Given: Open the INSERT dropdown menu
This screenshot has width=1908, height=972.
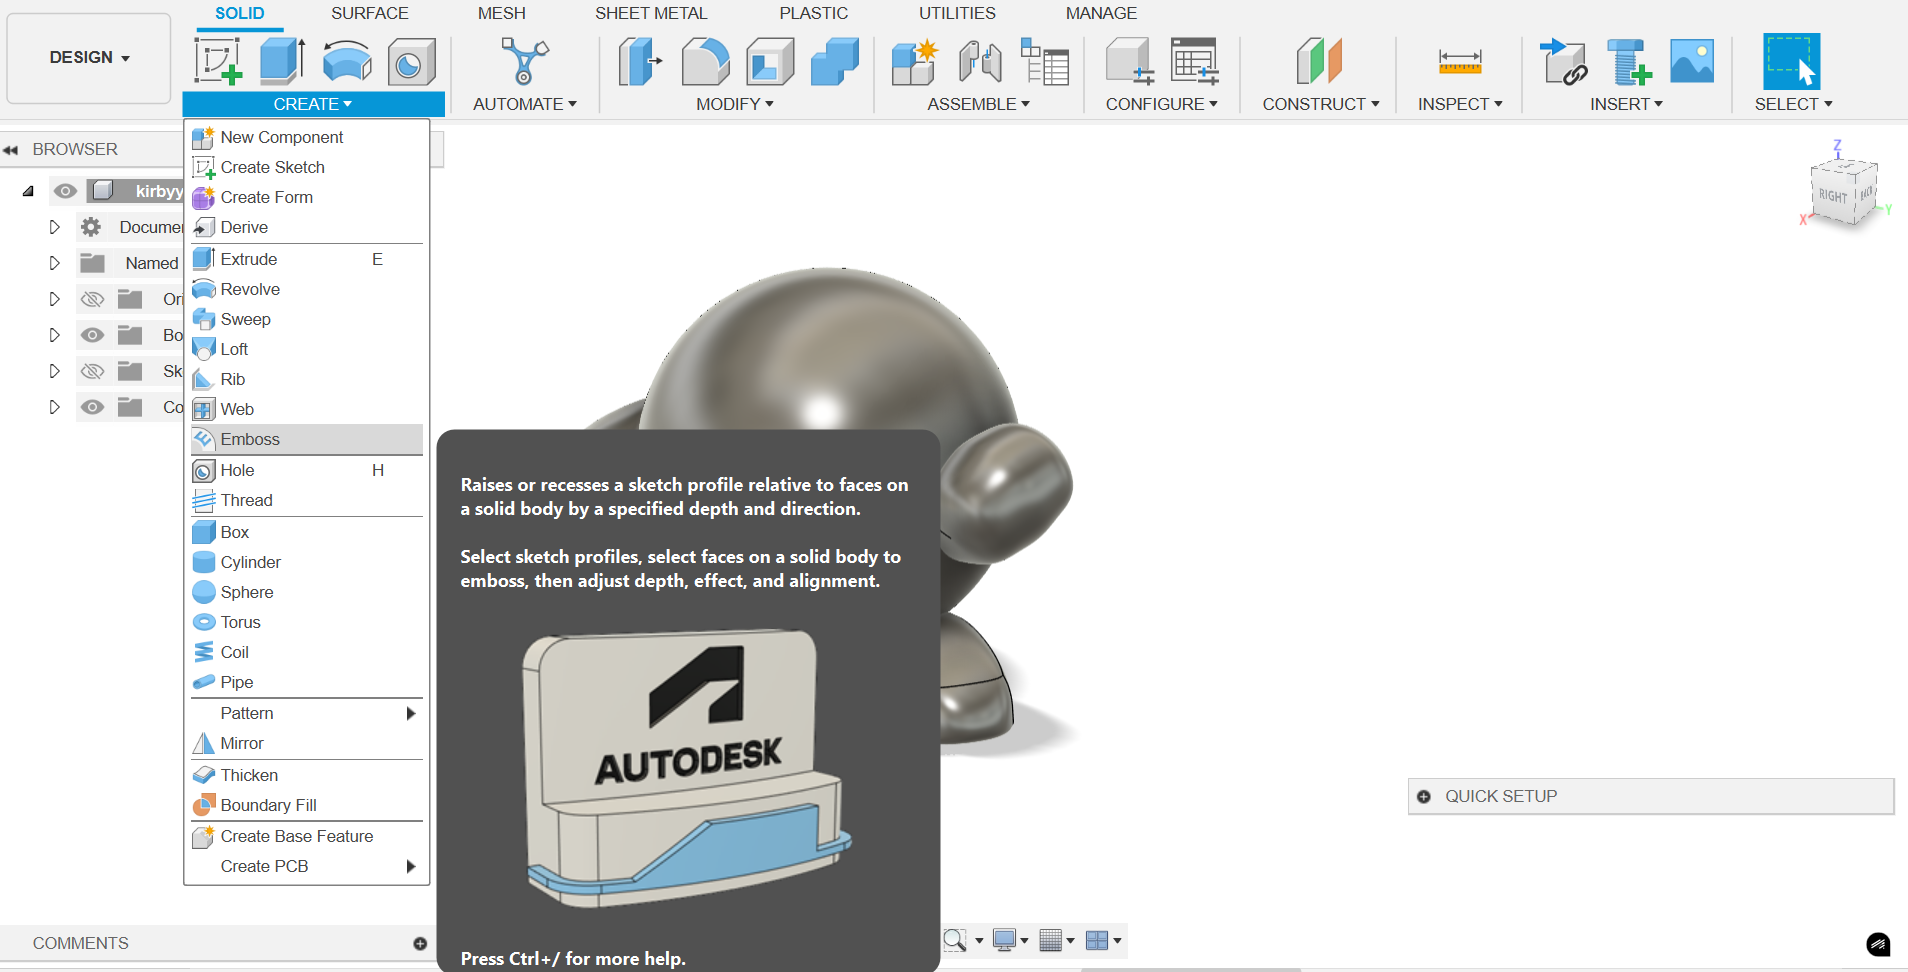Looking at the screenshot, I should pyautogui.click(x=1626, y=104).
